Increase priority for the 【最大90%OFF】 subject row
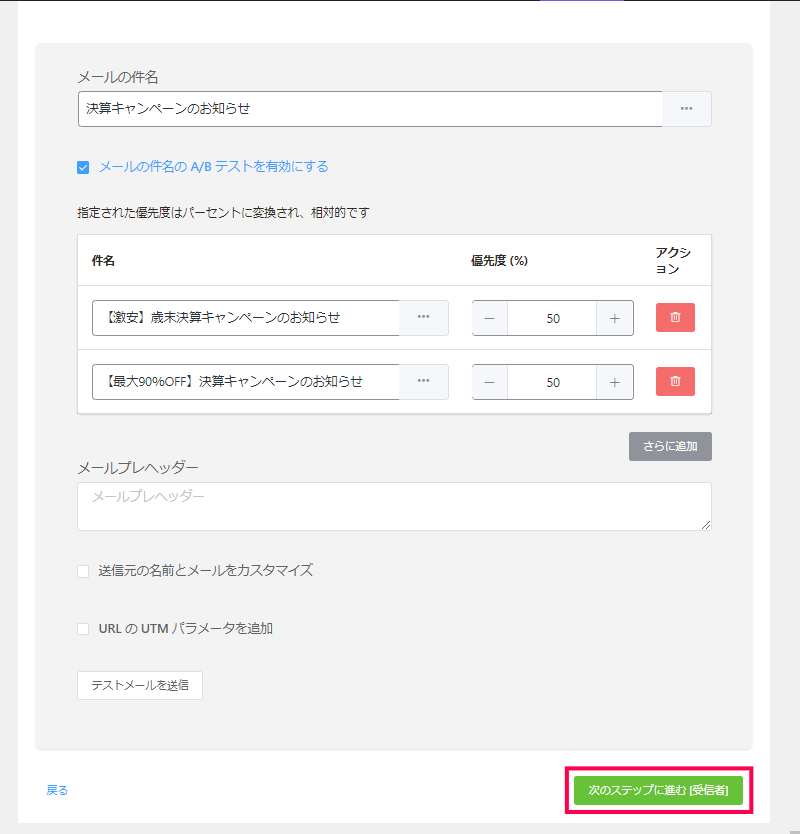The image size is (800, 834). 615,382
